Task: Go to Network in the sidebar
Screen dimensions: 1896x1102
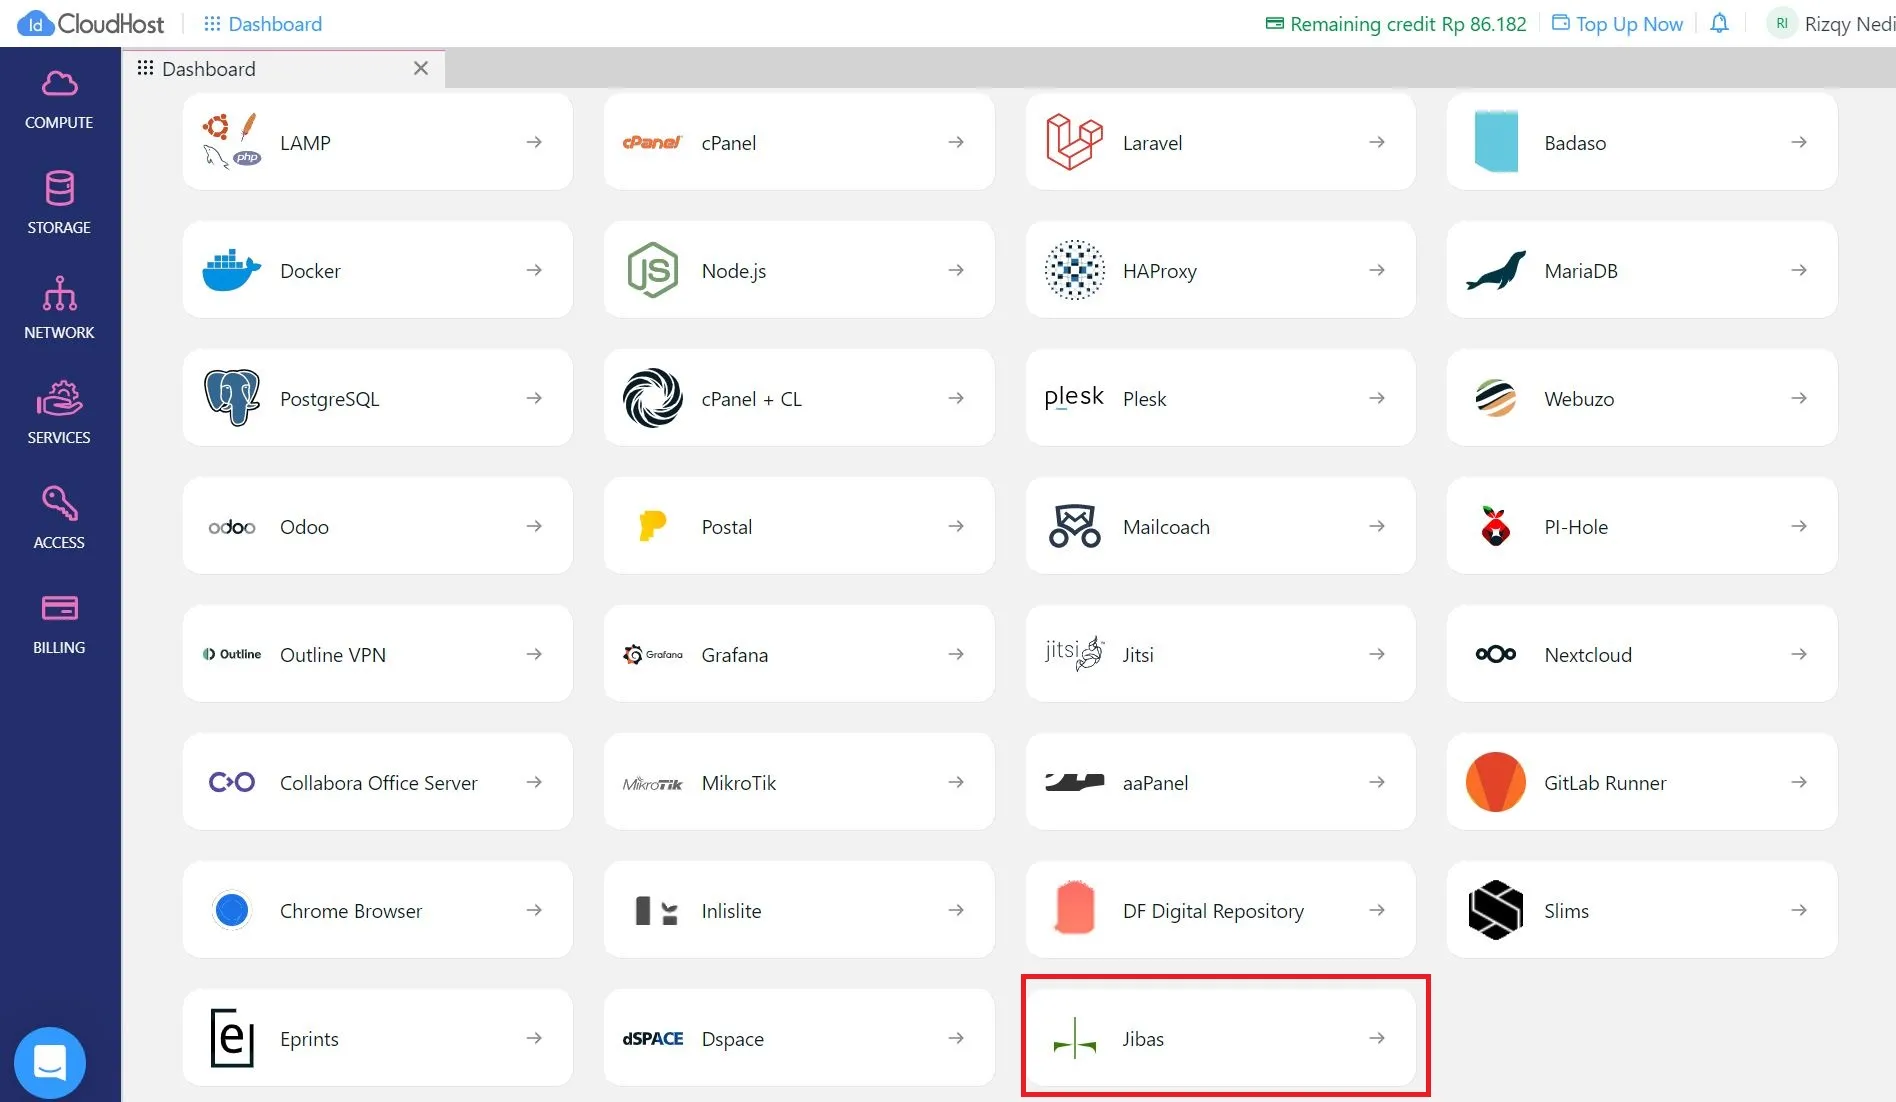Action: [x=59, y=309]
